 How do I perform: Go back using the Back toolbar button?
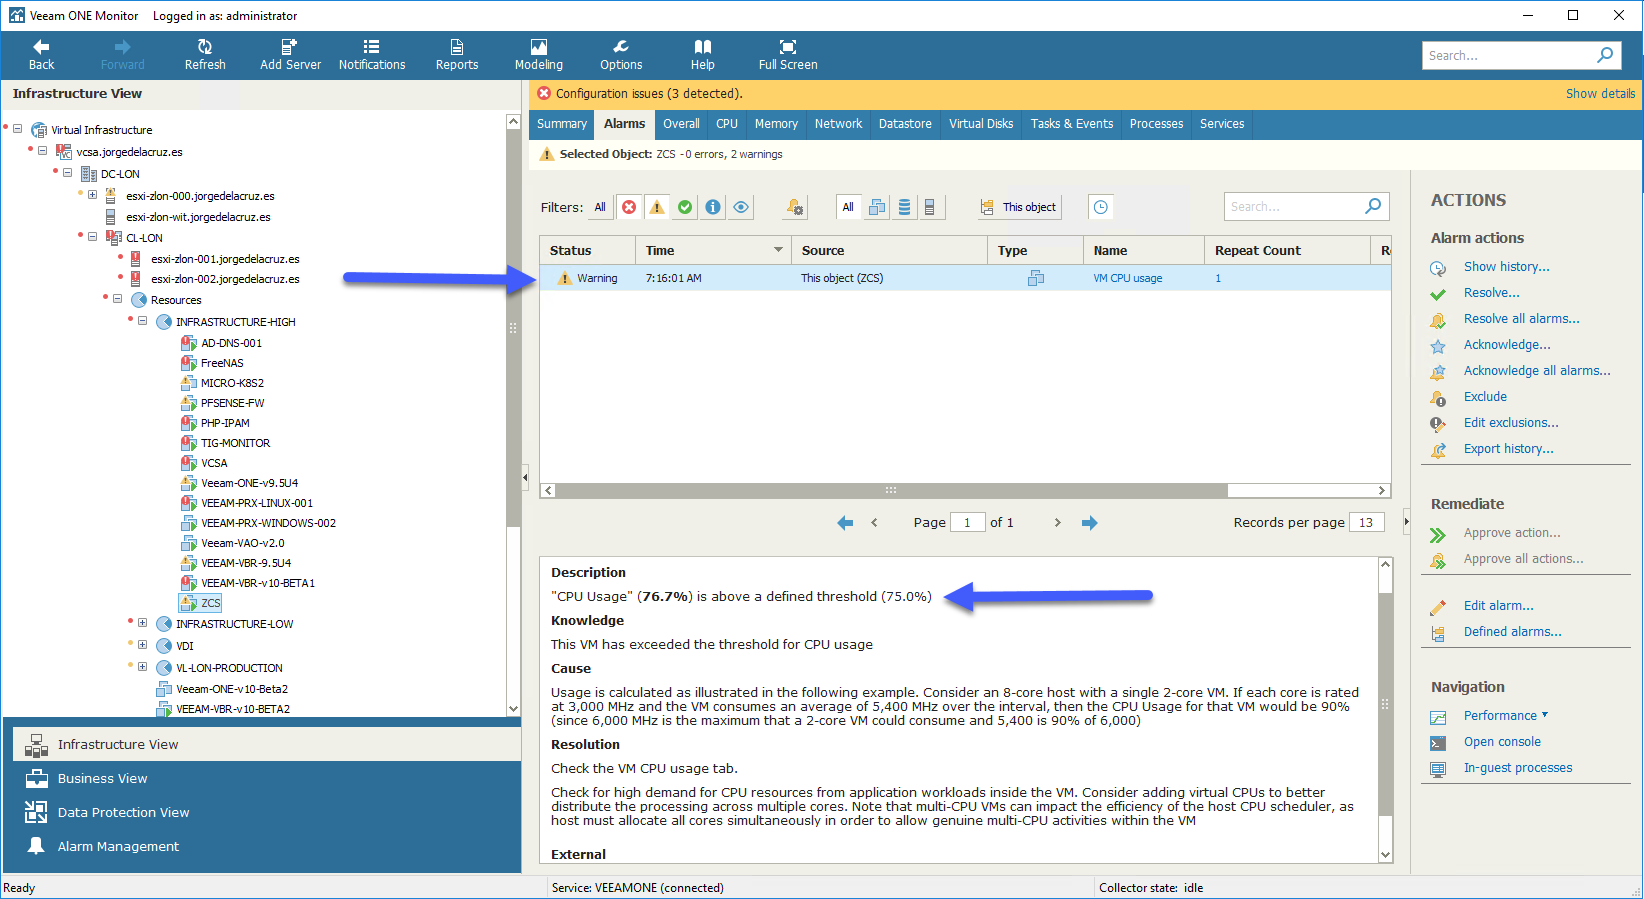coord(41,55)
